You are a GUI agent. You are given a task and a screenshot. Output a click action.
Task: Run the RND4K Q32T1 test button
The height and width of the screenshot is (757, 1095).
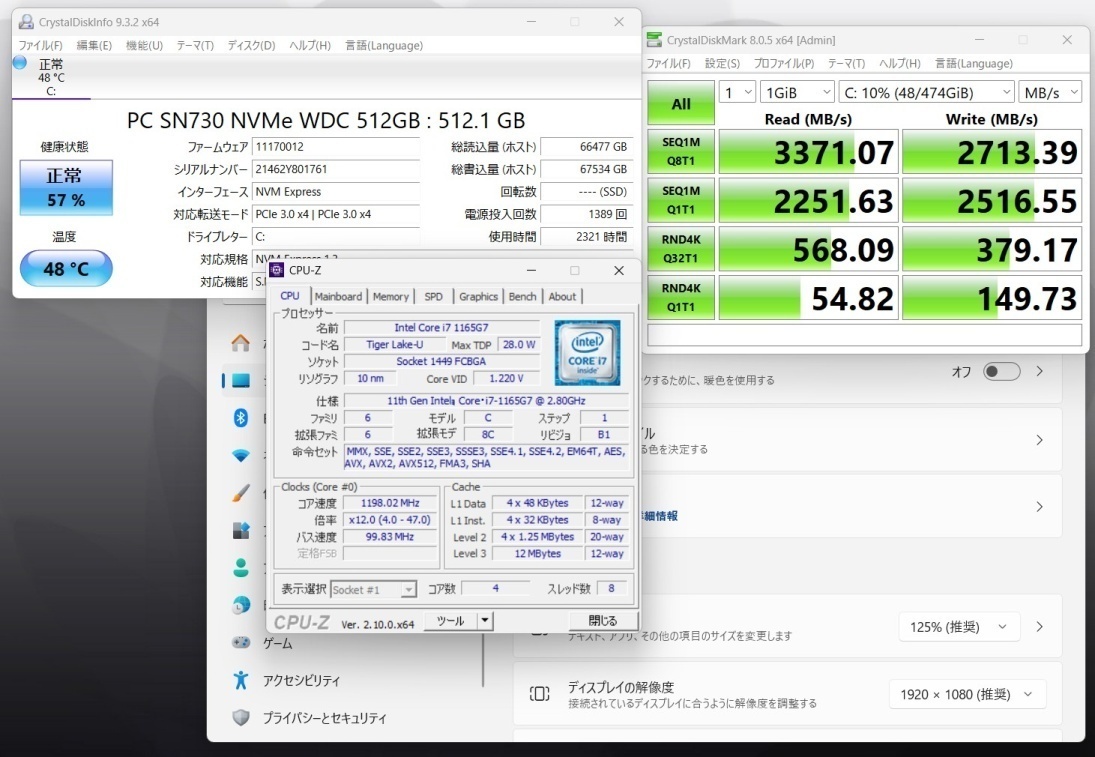[x=681, y=249]
